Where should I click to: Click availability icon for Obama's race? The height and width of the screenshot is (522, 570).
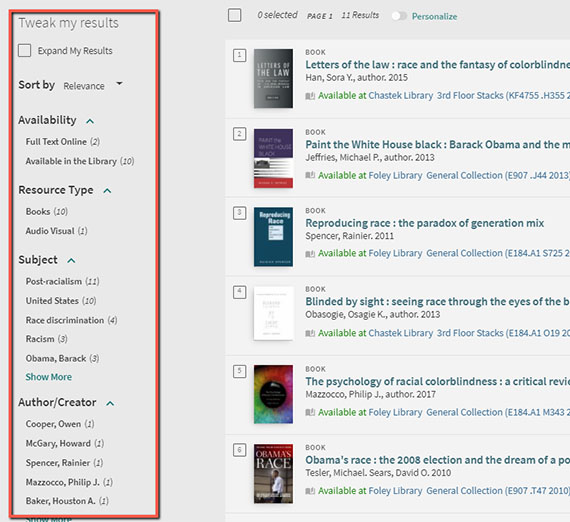pos(310,491)
